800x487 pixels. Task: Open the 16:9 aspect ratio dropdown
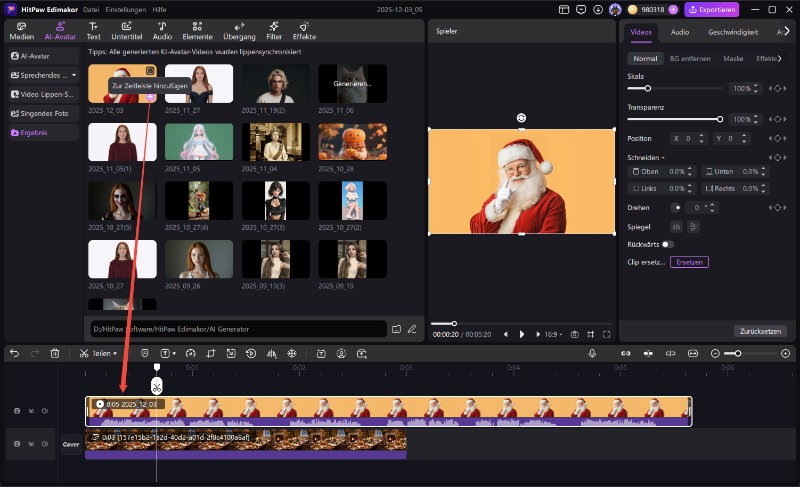tap(553, 335)
